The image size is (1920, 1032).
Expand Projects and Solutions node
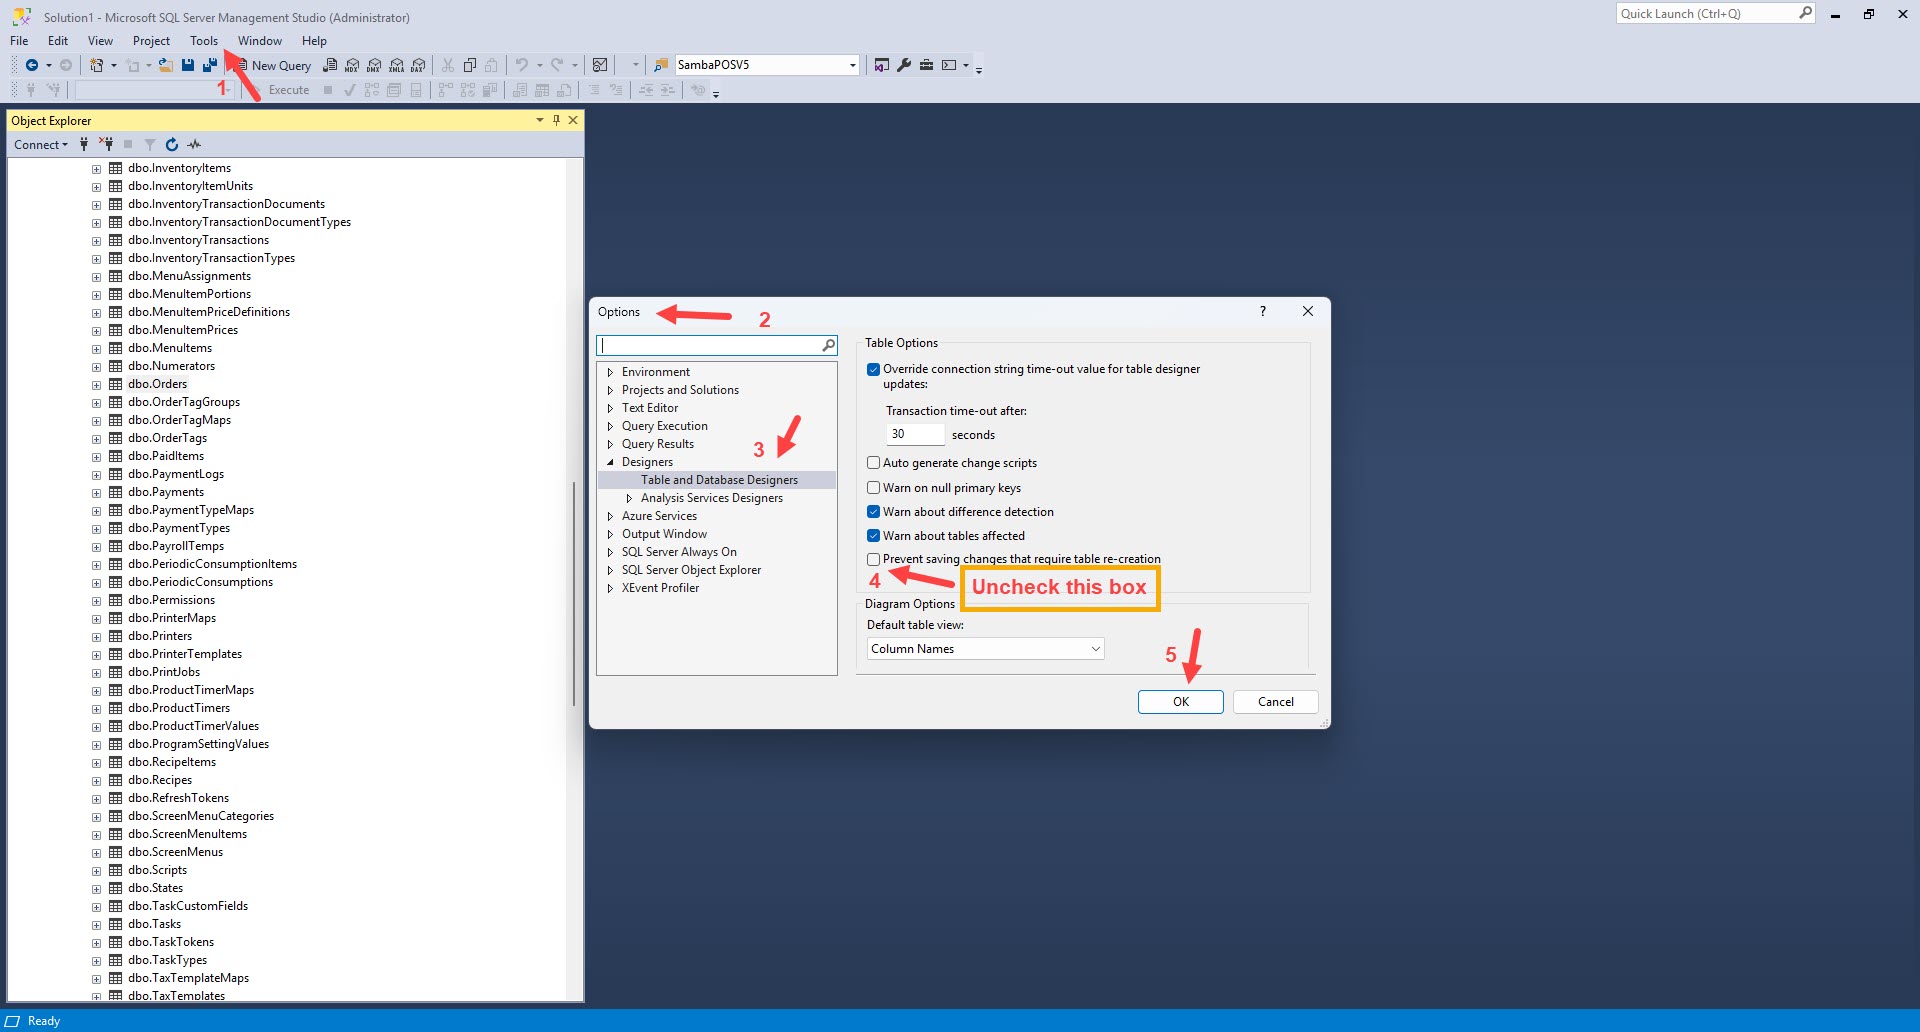[610, 390]
